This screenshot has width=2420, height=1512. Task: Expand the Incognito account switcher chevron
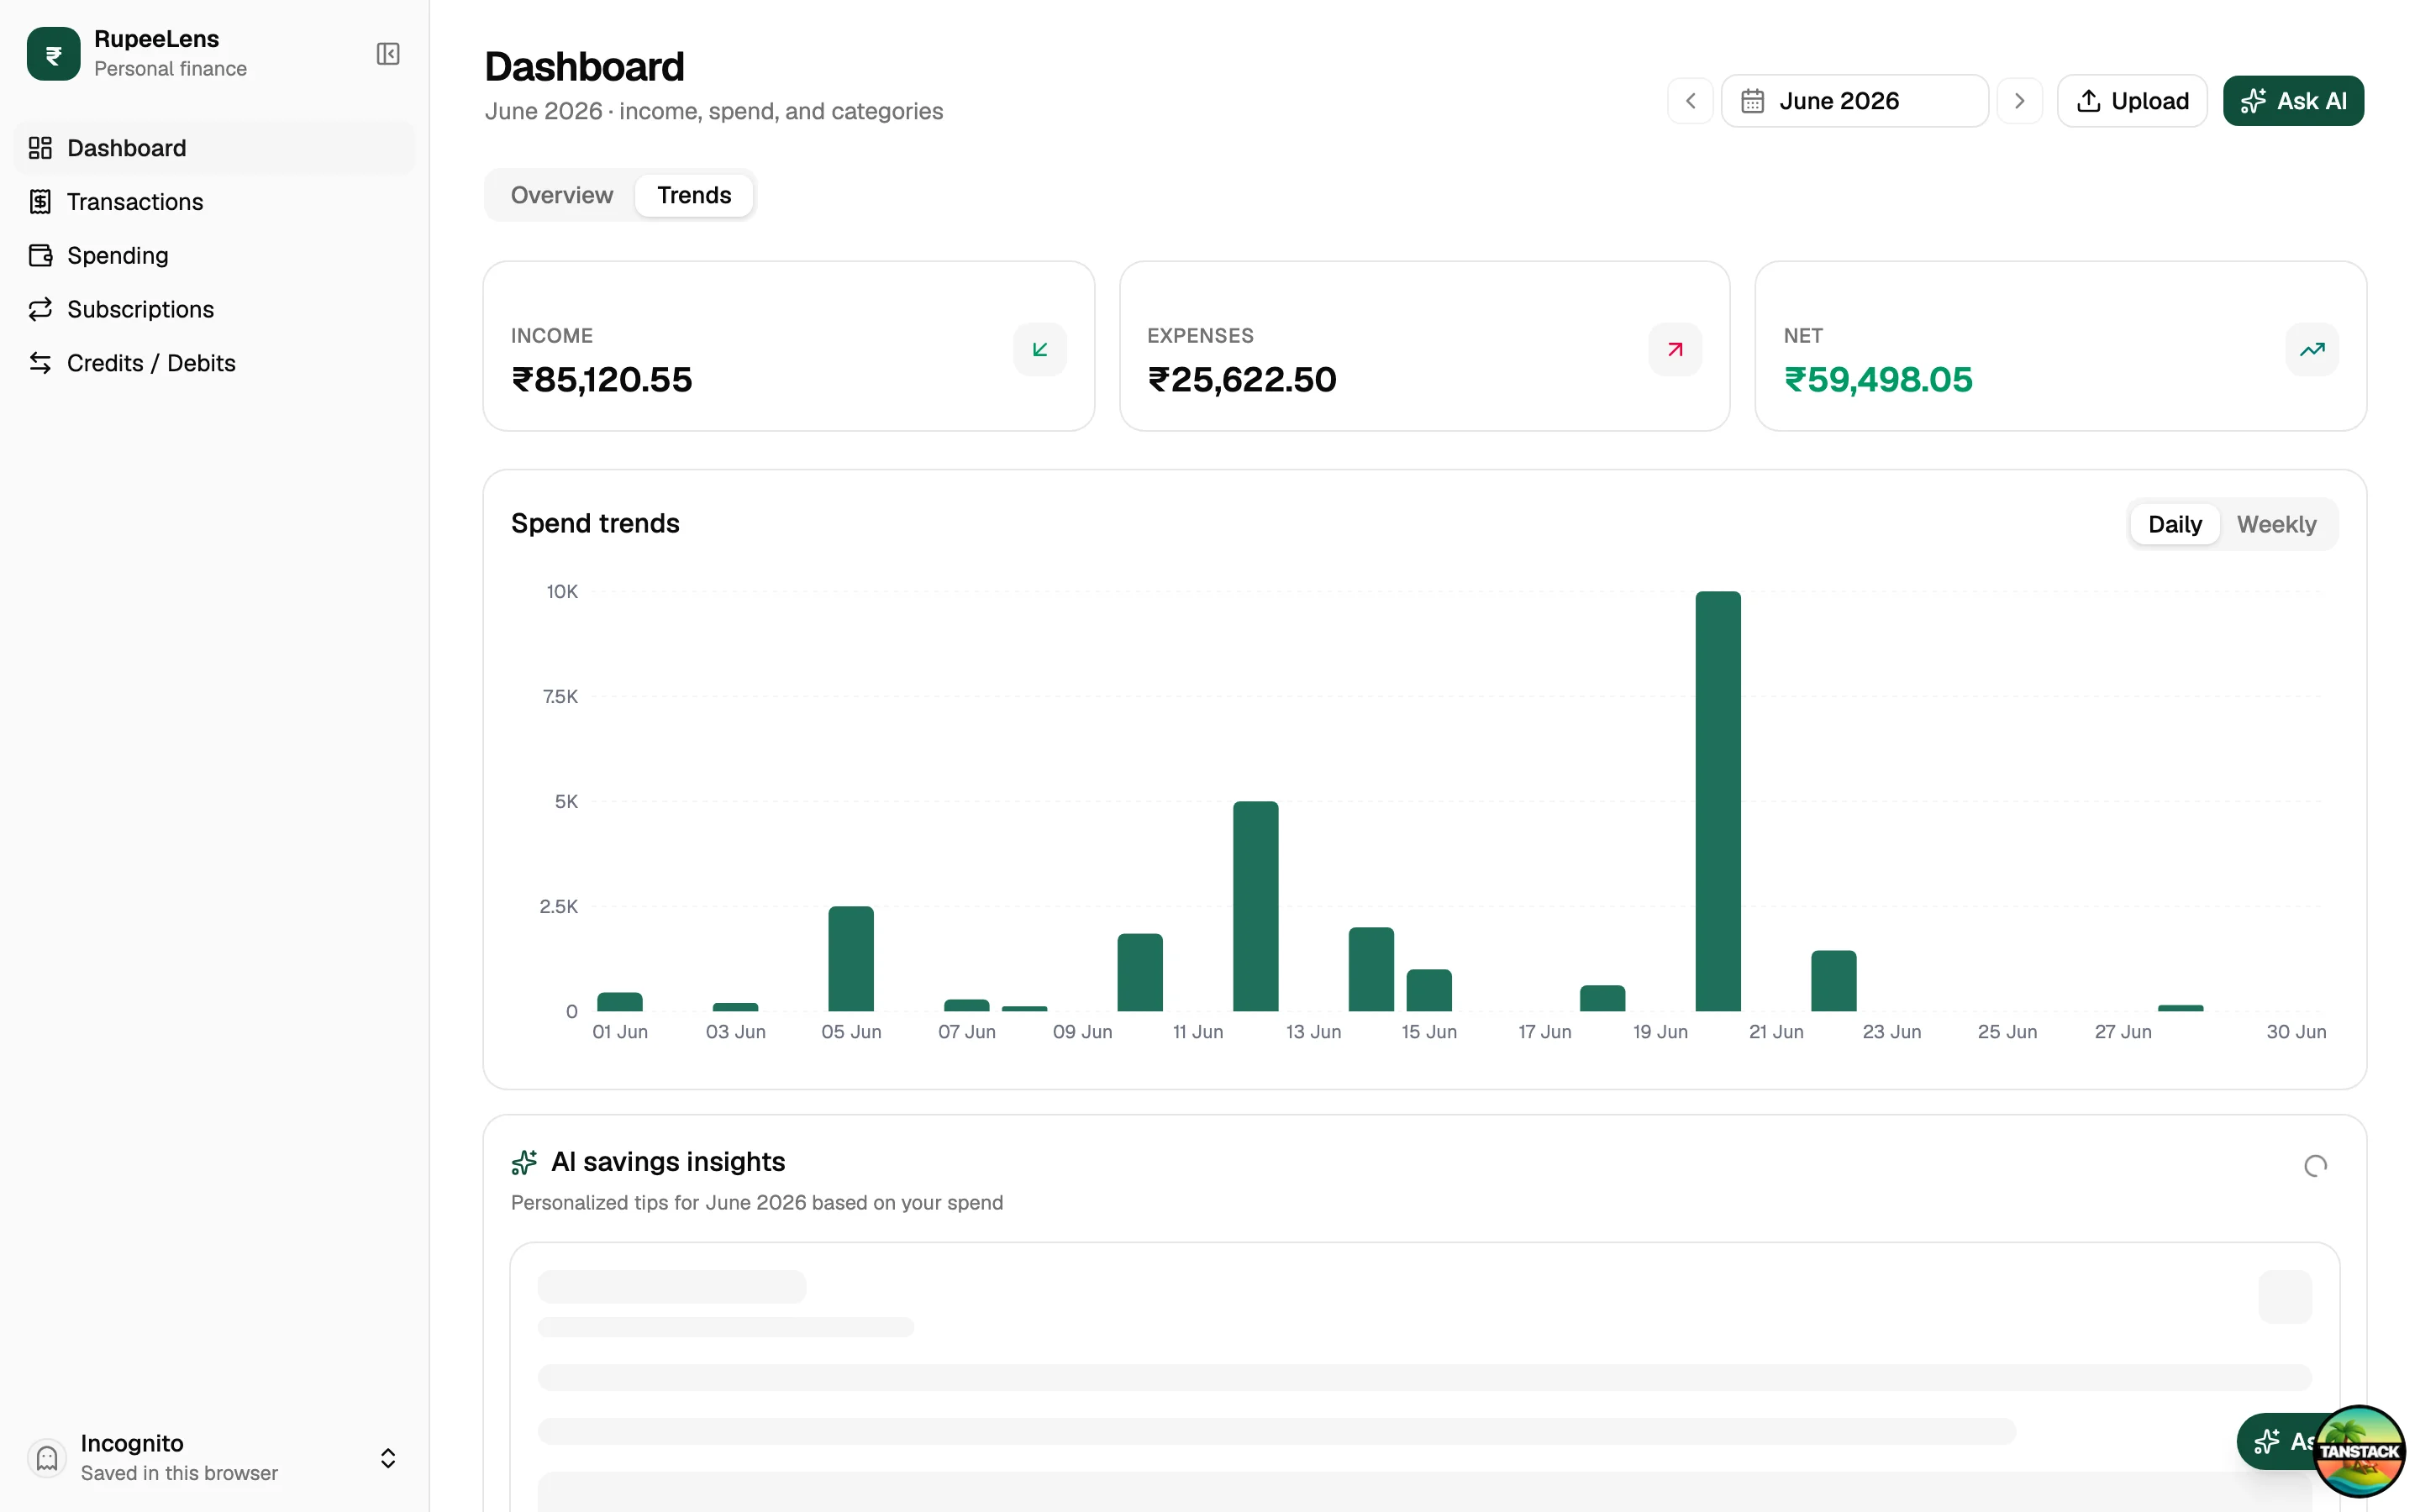tap(388, 1458)
